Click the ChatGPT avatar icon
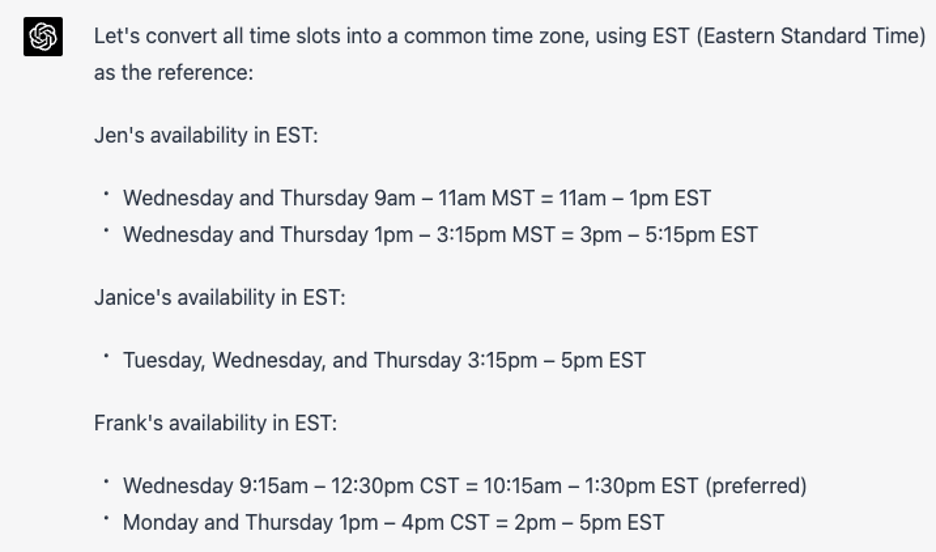Screen dimensions: 936x552 43,36
